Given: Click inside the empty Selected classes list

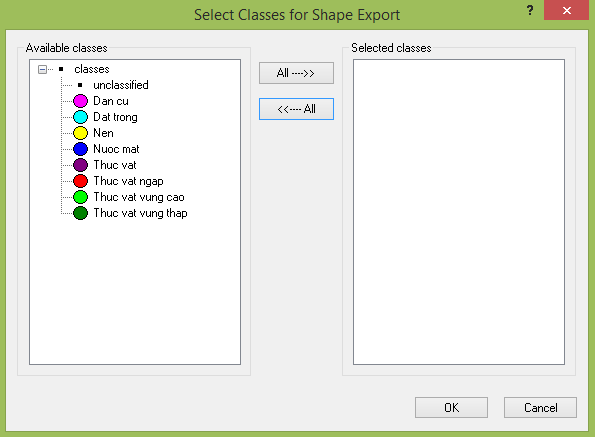Looking at the screenshot, I should tap(459, 212).
